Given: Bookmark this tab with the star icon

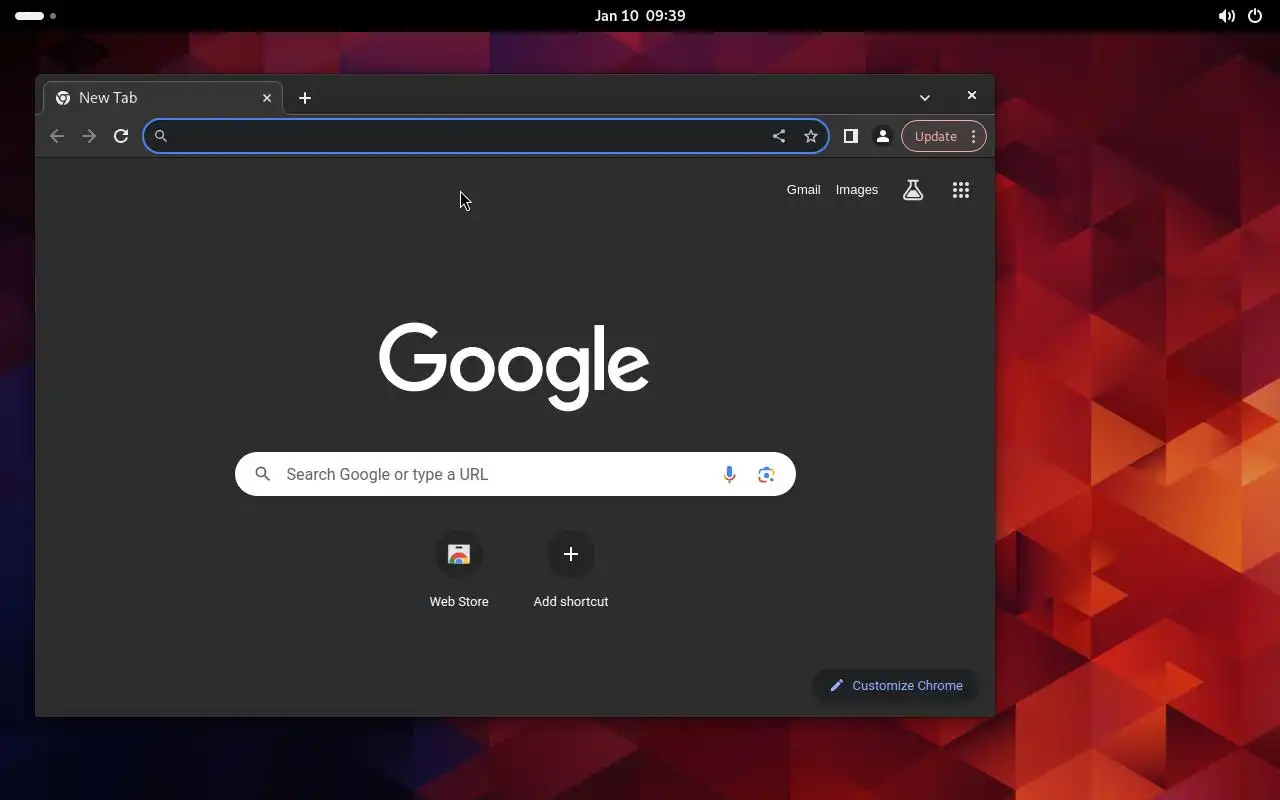Looking at the screenshot, I should click(x=811, y=136).
